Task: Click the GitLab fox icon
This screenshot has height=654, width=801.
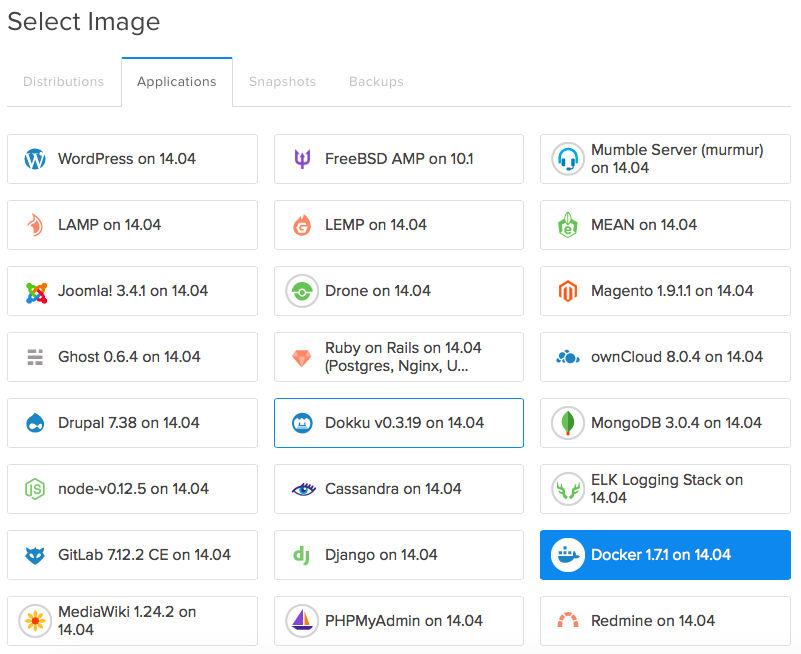Action: tap(35, 555)
